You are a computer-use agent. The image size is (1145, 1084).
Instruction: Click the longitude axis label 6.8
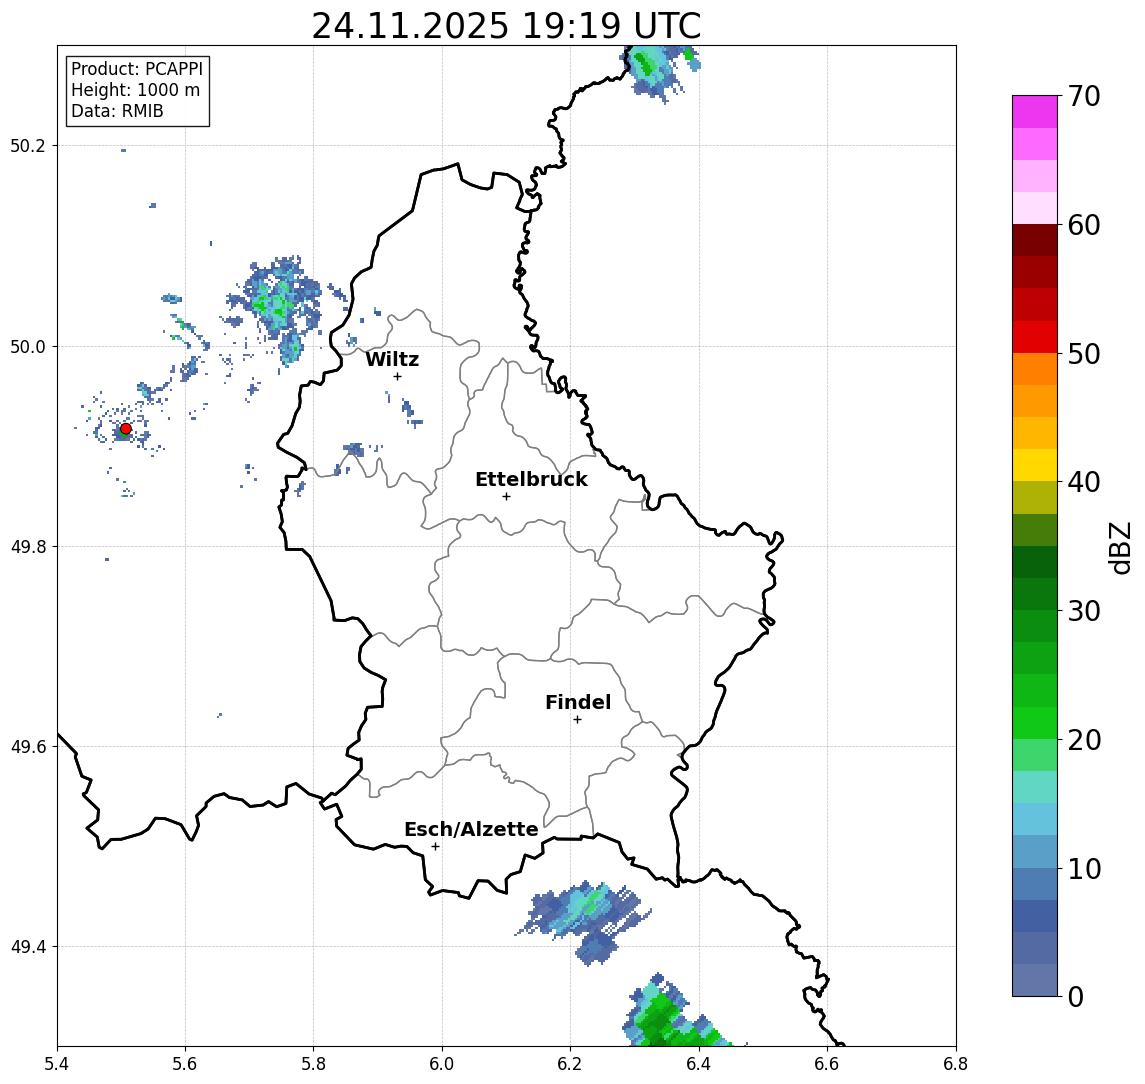tap(956, 1064)
